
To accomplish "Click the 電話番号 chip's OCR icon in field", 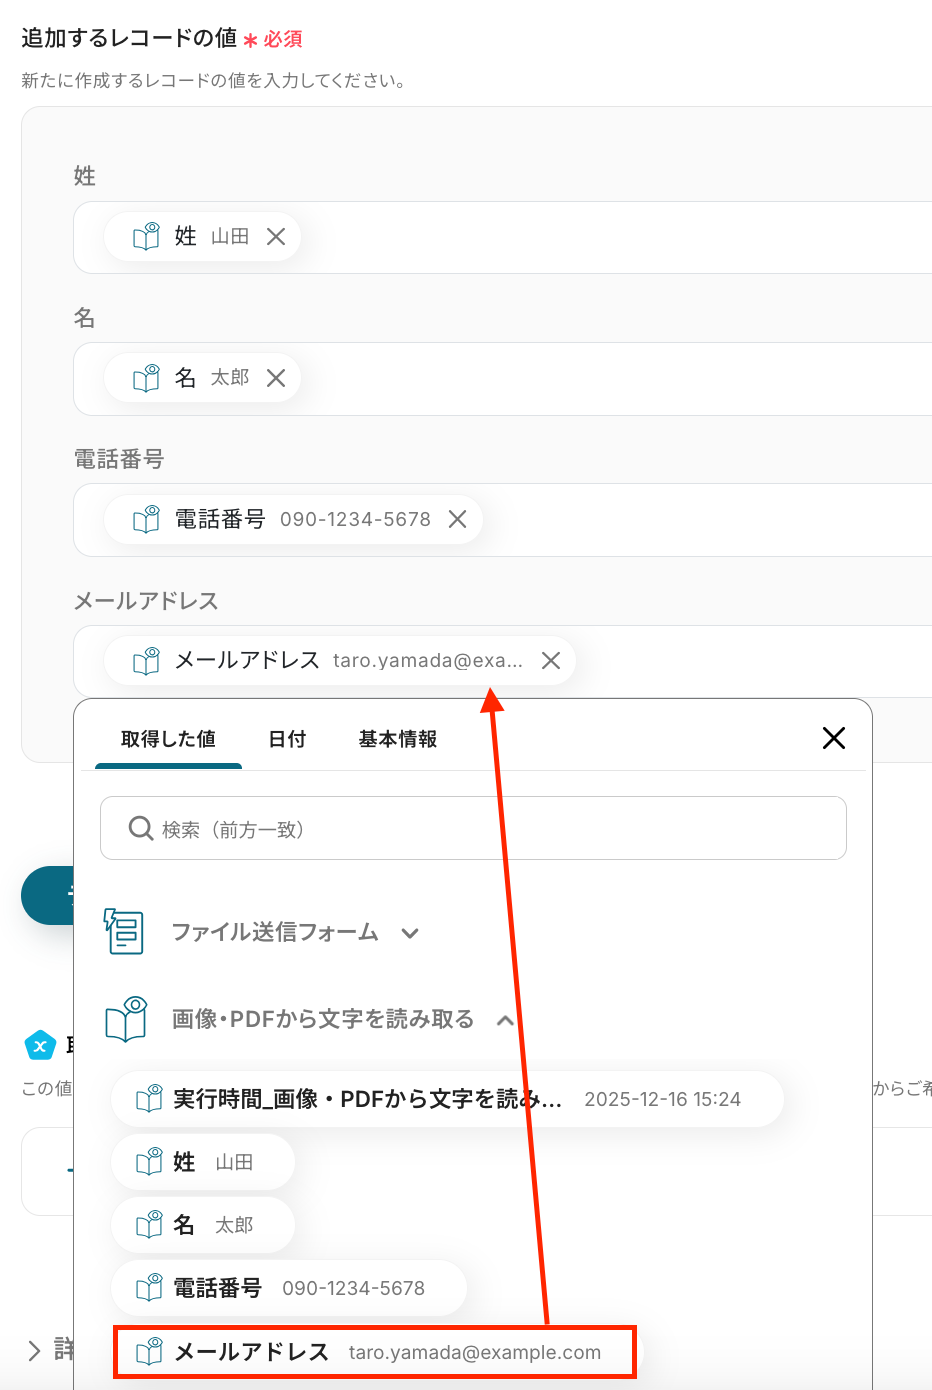I will pos(147,518).
